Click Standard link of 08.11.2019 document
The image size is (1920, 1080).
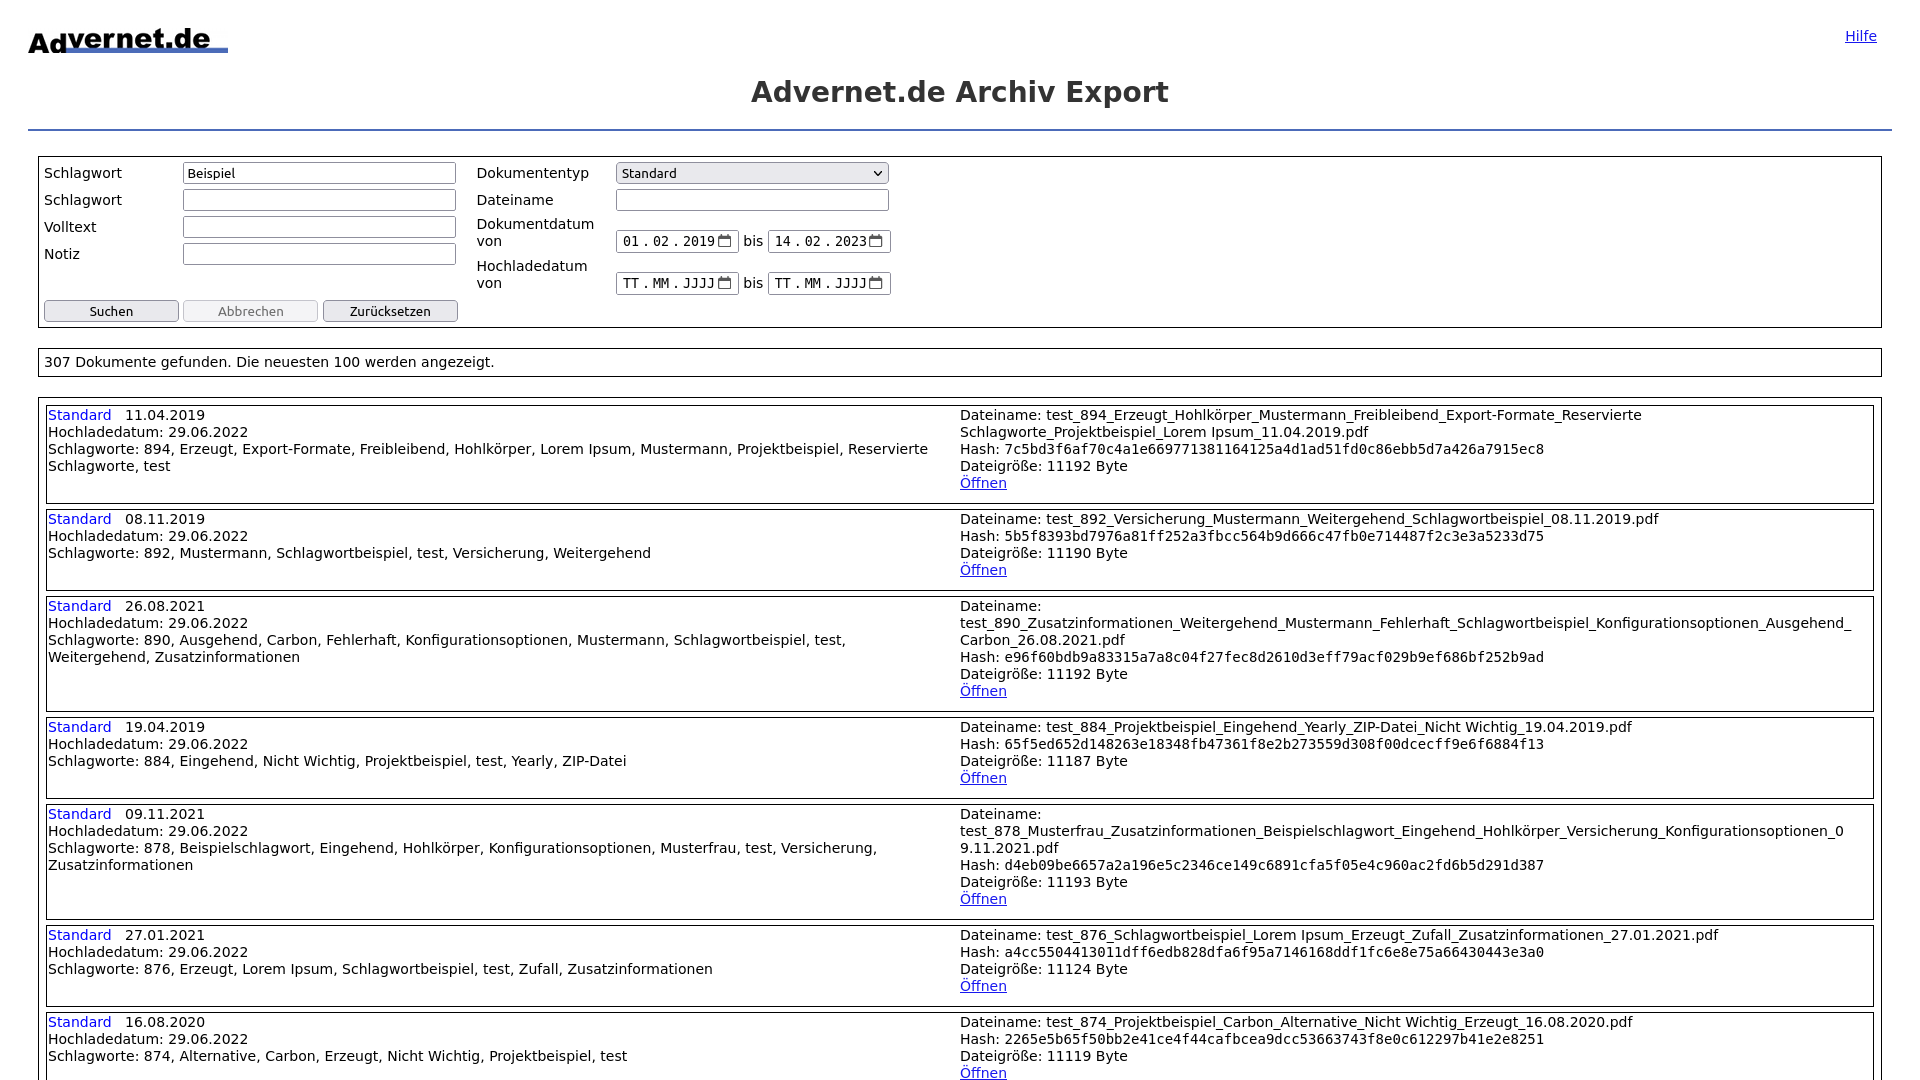click(80, 519)
